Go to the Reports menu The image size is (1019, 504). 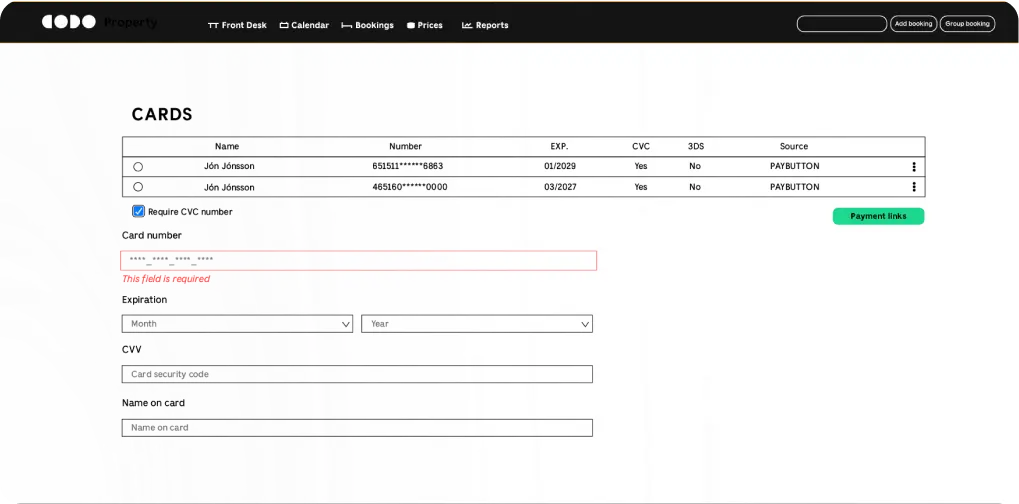(491, 26)
